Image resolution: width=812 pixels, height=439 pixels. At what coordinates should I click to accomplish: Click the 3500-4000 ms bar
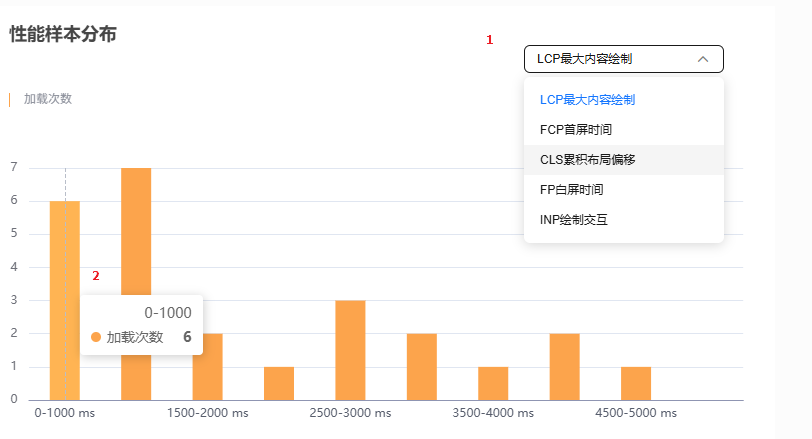pyautogui.click(x=493, y=384)
